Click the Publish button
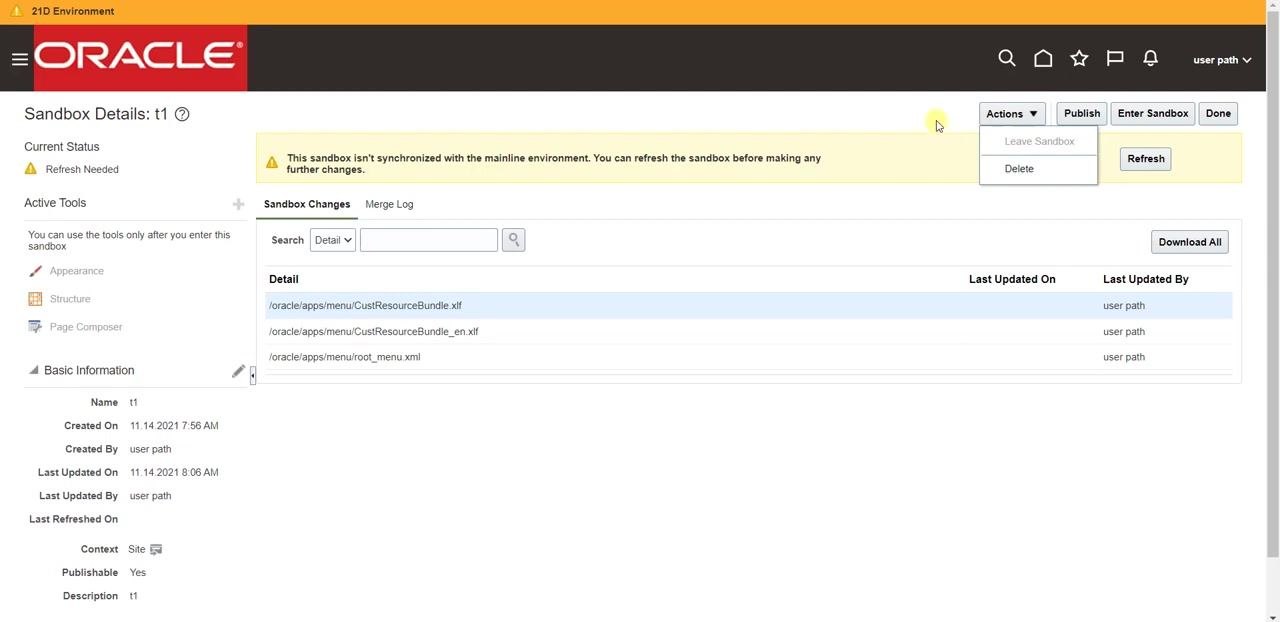Image resolution: width=1280 pixels, height=622 pixels. pos(1082,114)
